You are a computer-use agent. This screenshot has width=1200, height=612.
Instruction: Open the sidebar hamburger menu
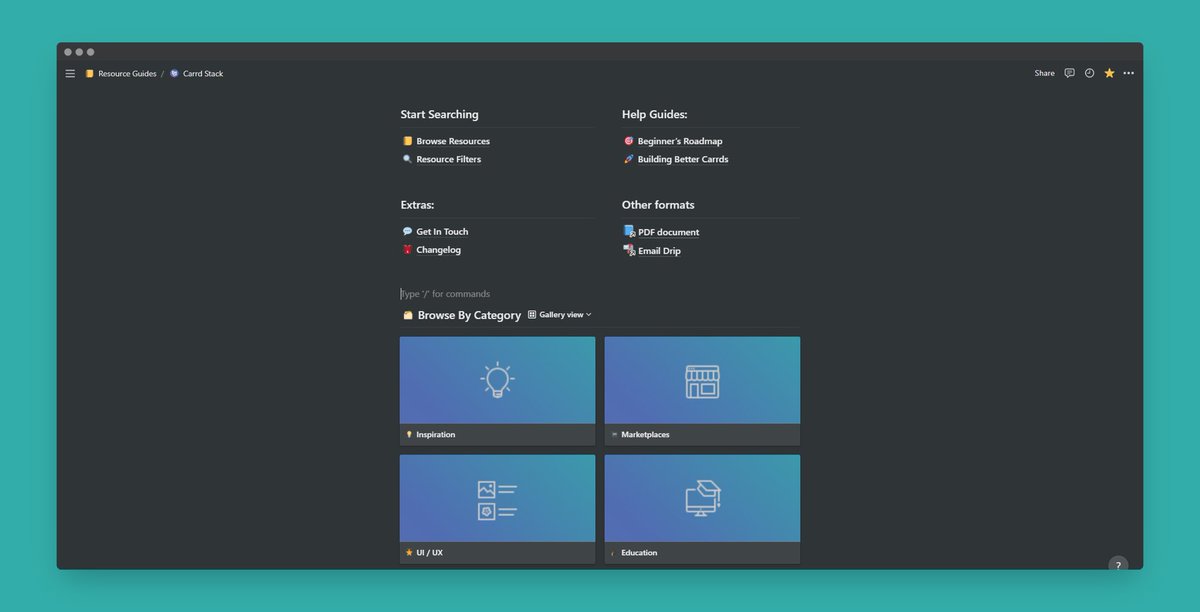coord(70,73)
